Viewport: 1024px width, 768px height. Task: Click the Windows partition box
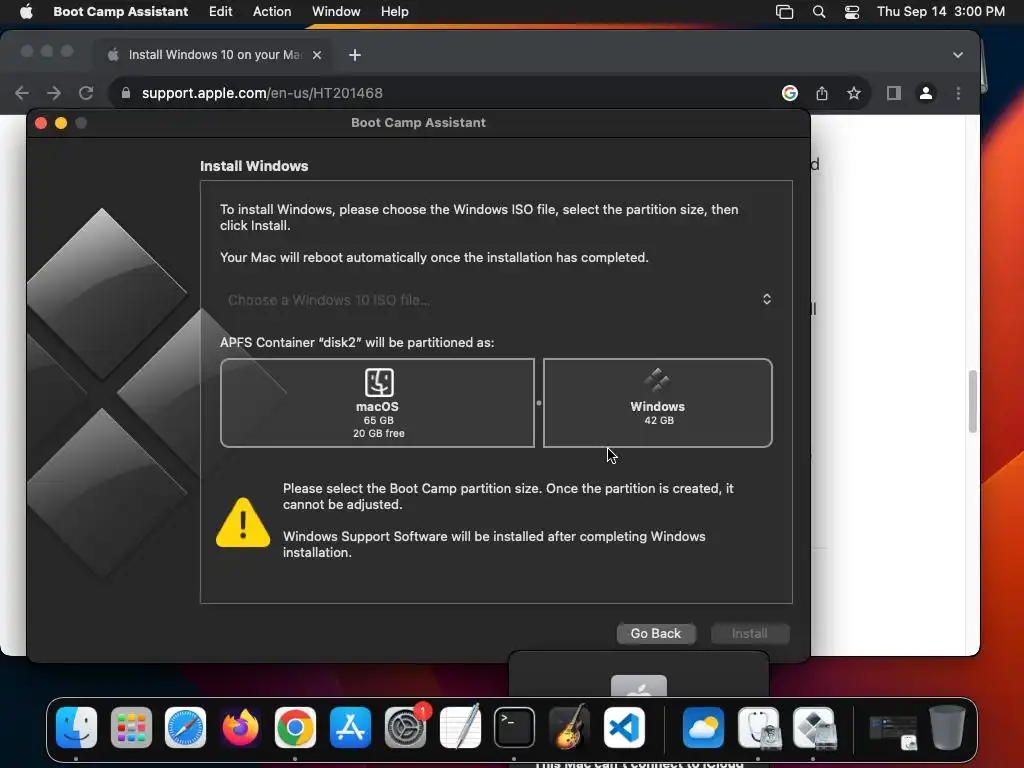(x=658, y=403)
